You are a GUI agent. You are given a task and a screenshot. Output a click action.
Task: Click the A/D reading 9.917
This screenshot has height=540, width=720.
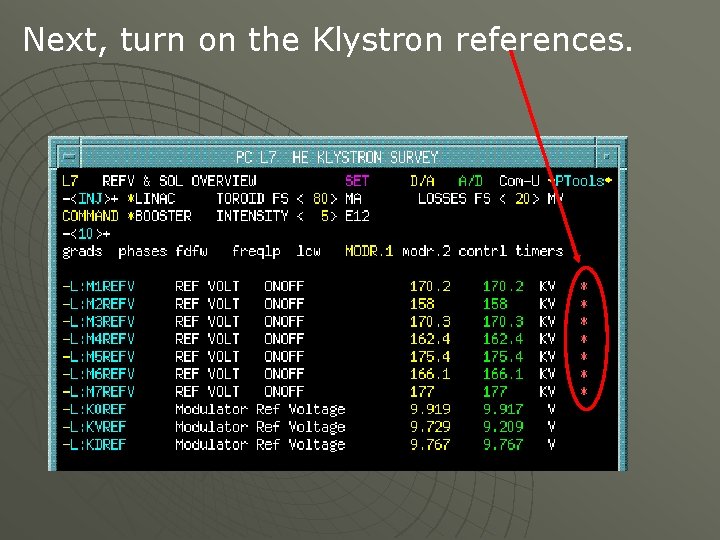(503, 409)
